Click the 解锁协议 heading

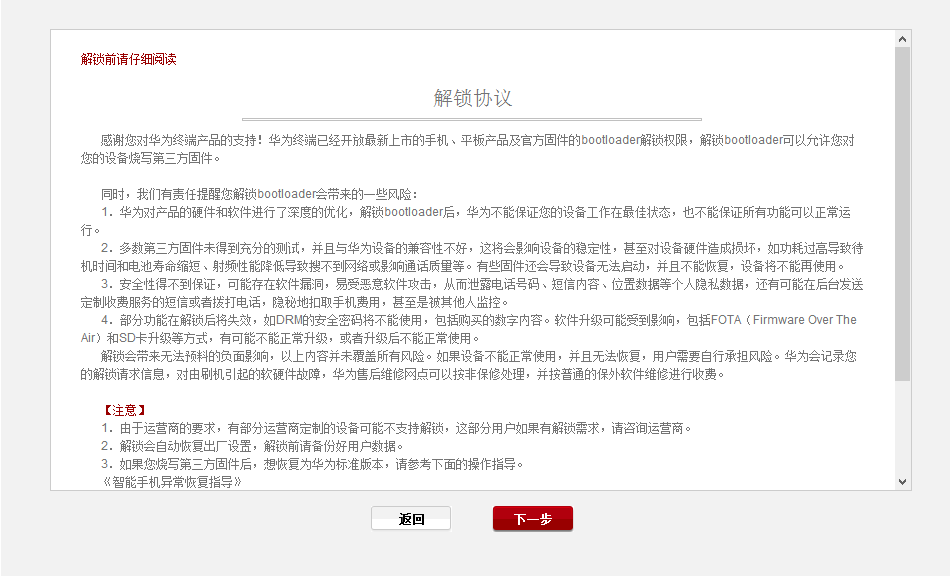click(473, 98)
